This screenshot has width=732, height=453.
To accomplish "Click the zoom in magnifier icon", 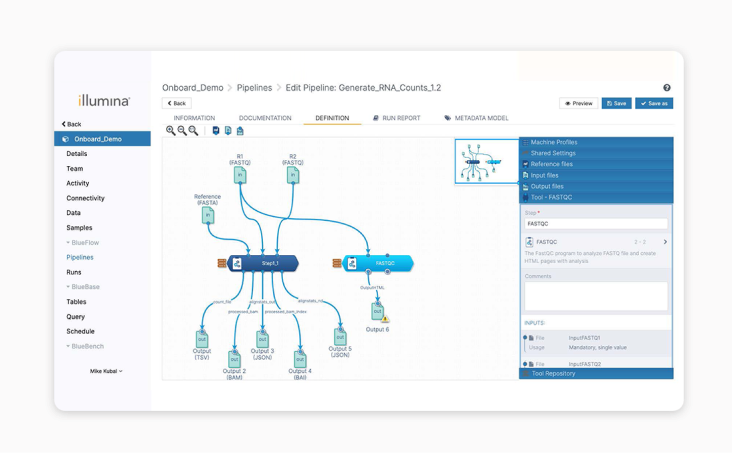I will pyautogui.click(x=171, y=131).
